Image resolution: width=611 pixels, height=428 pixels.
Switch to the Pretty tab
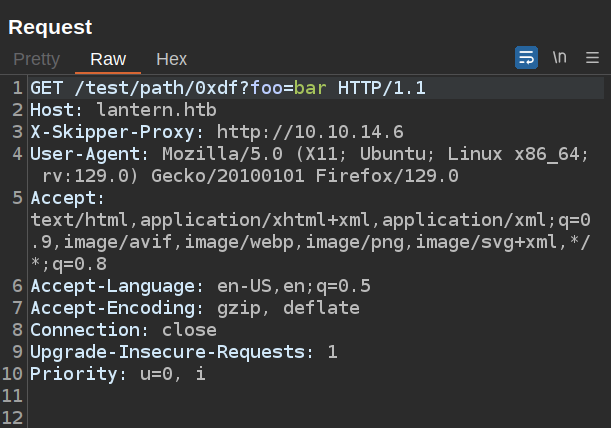coord(36,59)
